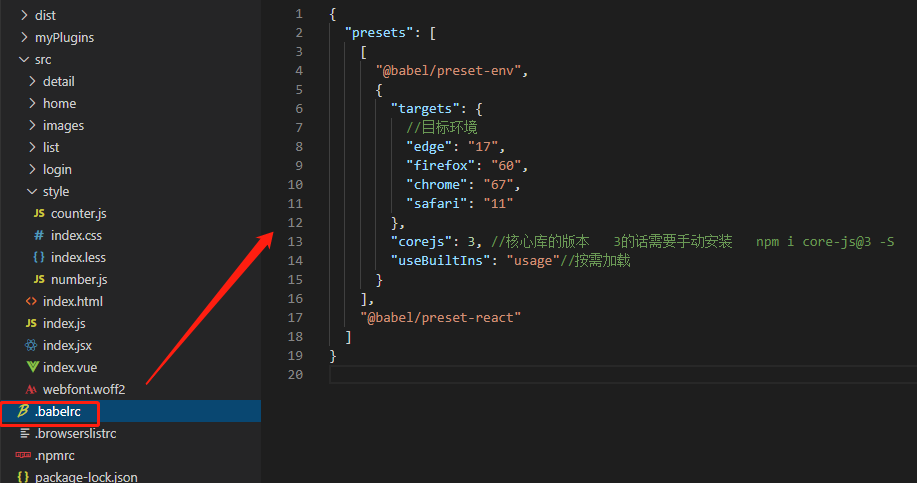Image resolution: width=917 pixels, height=483 pixels.
Task: Select the login folder label
Action: tap(57, 170)
